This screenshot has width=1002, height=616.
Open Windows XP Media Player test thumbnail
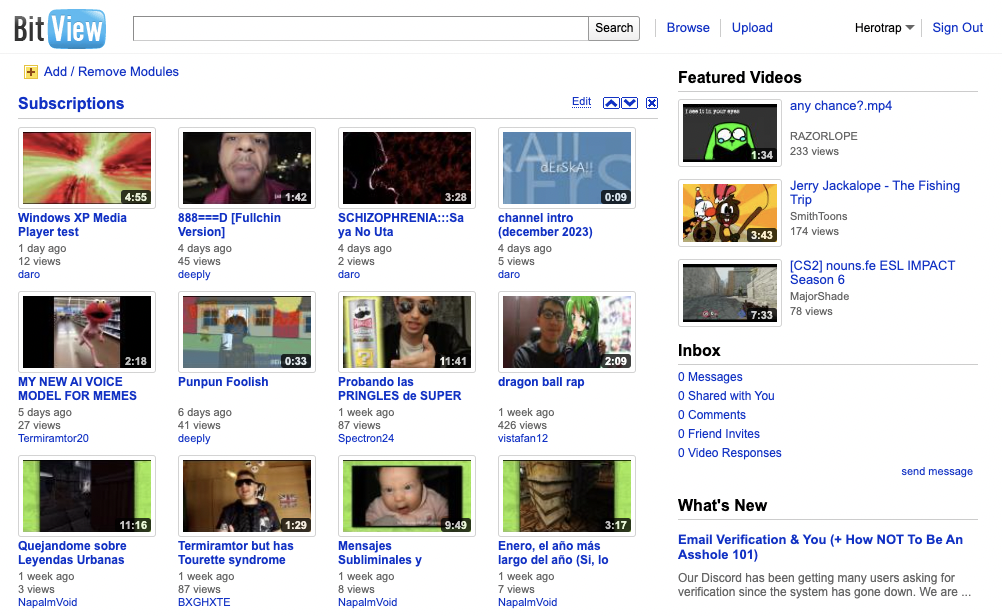[x=87, y=168]
